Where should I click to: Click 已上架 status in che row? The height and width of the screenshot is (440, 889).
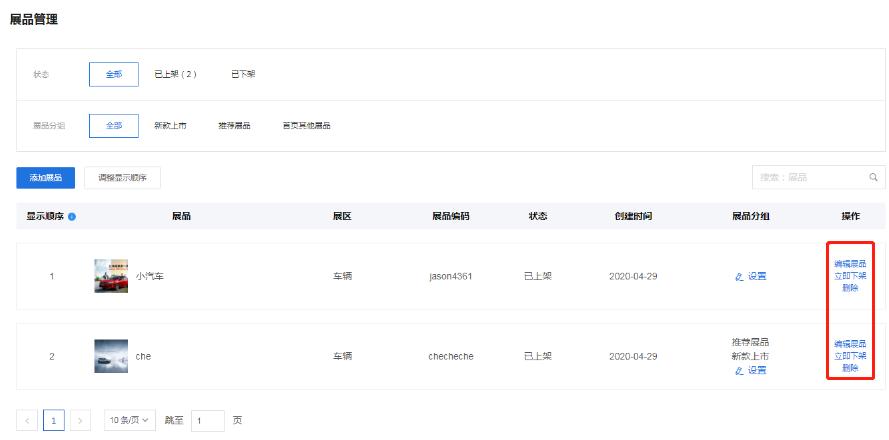537,357
